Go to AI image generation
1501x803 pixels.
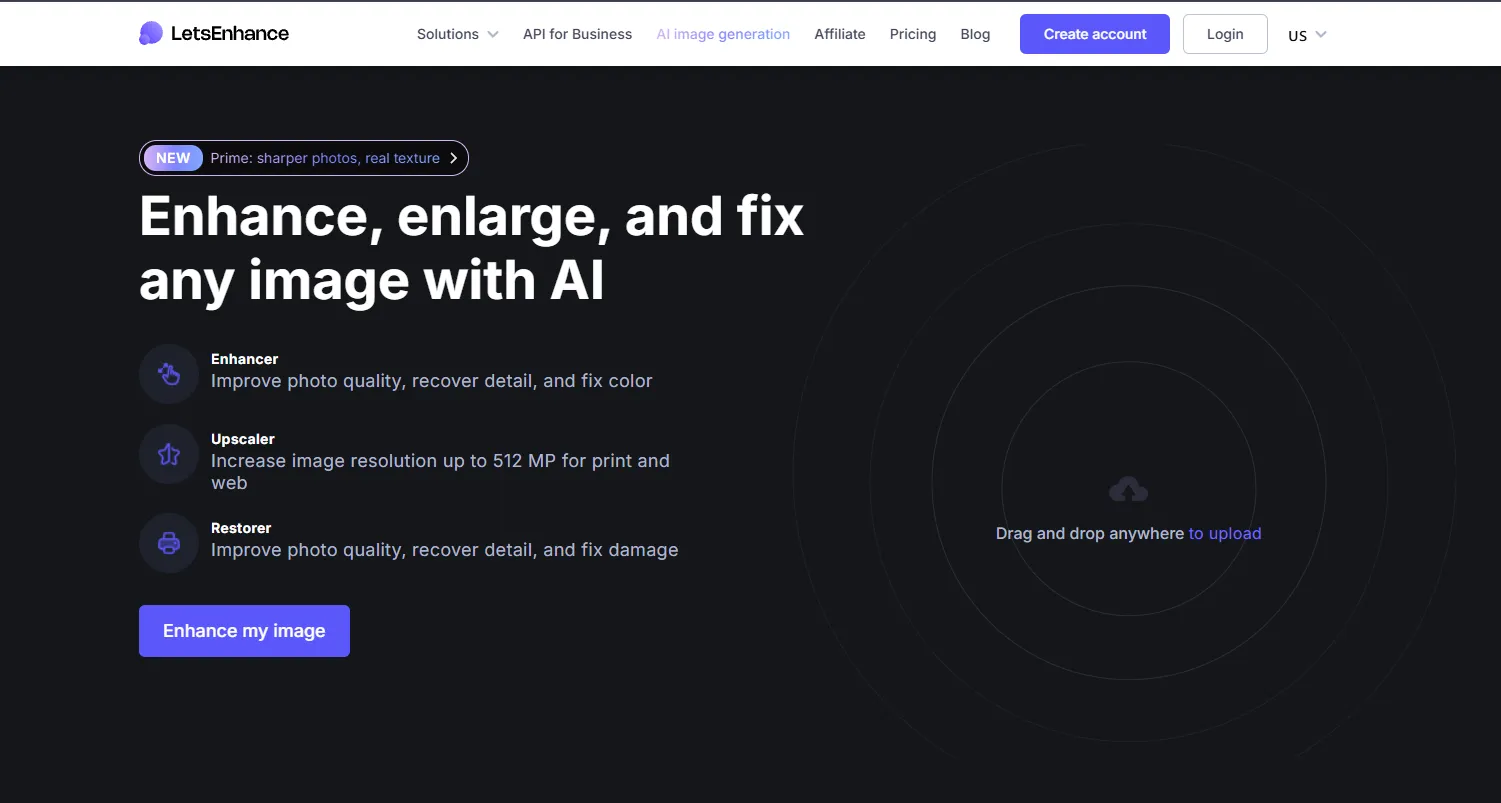(723, 34)
